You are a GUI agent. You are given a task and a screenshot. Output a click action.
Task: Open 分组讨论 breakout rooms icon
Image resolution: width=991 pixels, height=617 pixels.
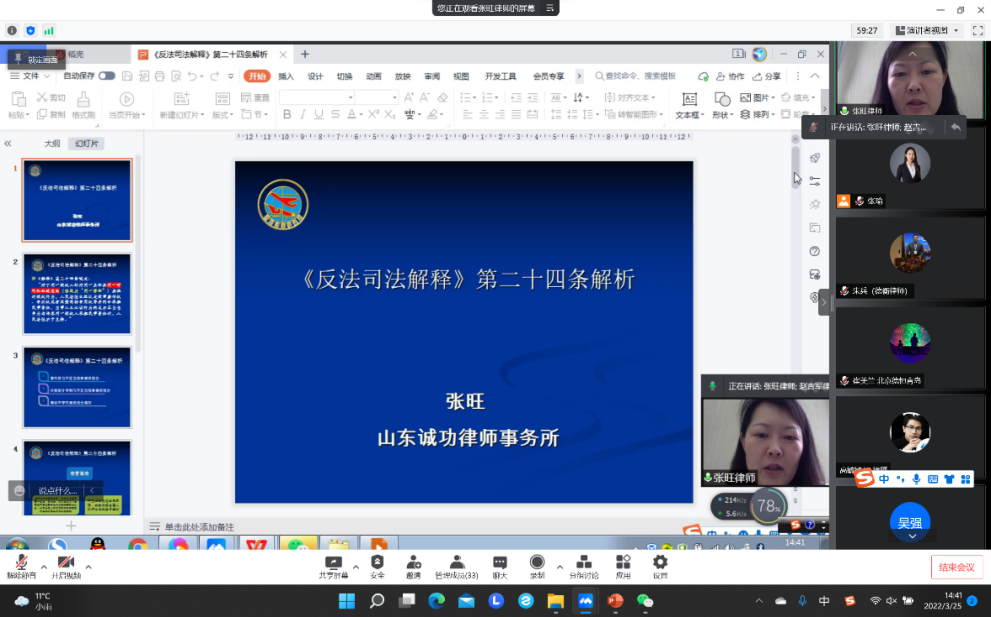[x=584, y=563]
